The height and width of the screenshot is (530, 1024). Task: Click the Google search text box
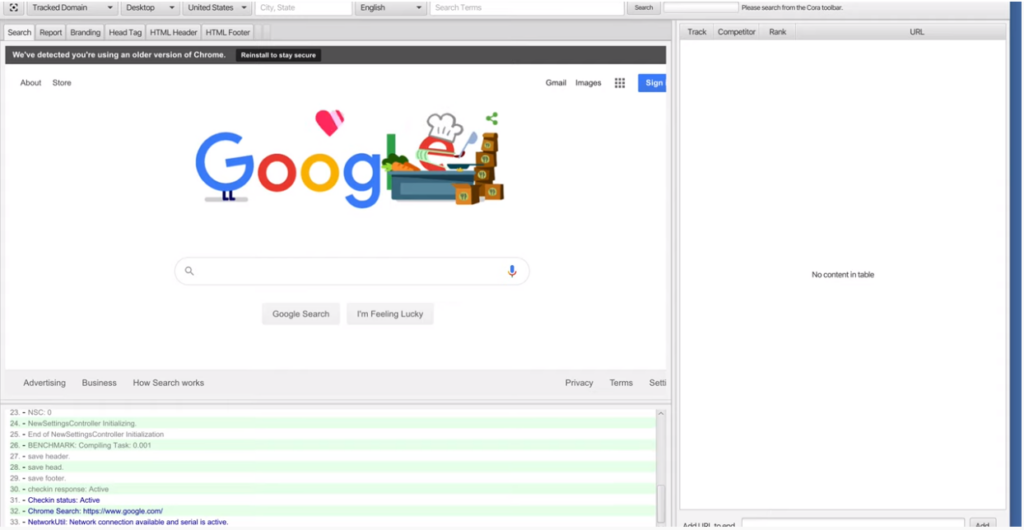point(351,271)
